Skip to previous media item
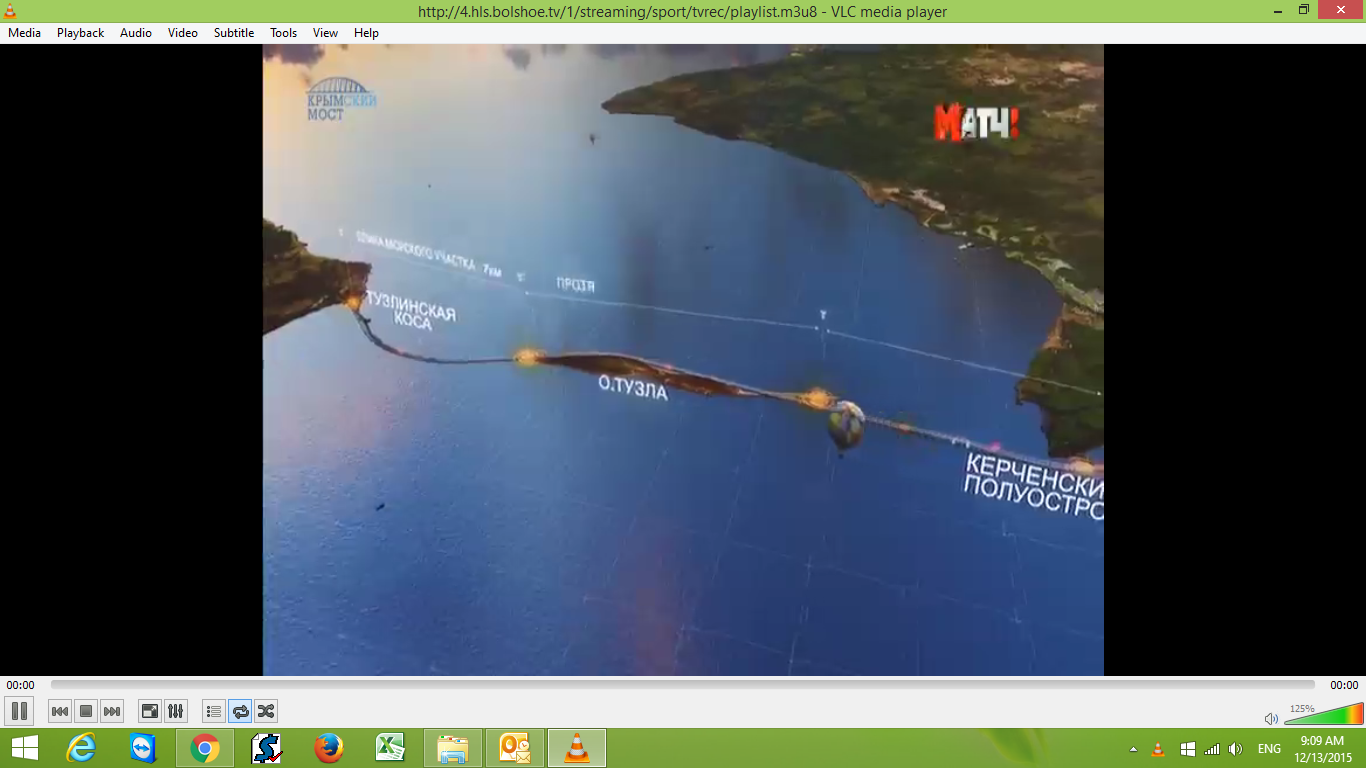Screen dimensions: 1366x768 pyautogui.click(x=60, y=711)
